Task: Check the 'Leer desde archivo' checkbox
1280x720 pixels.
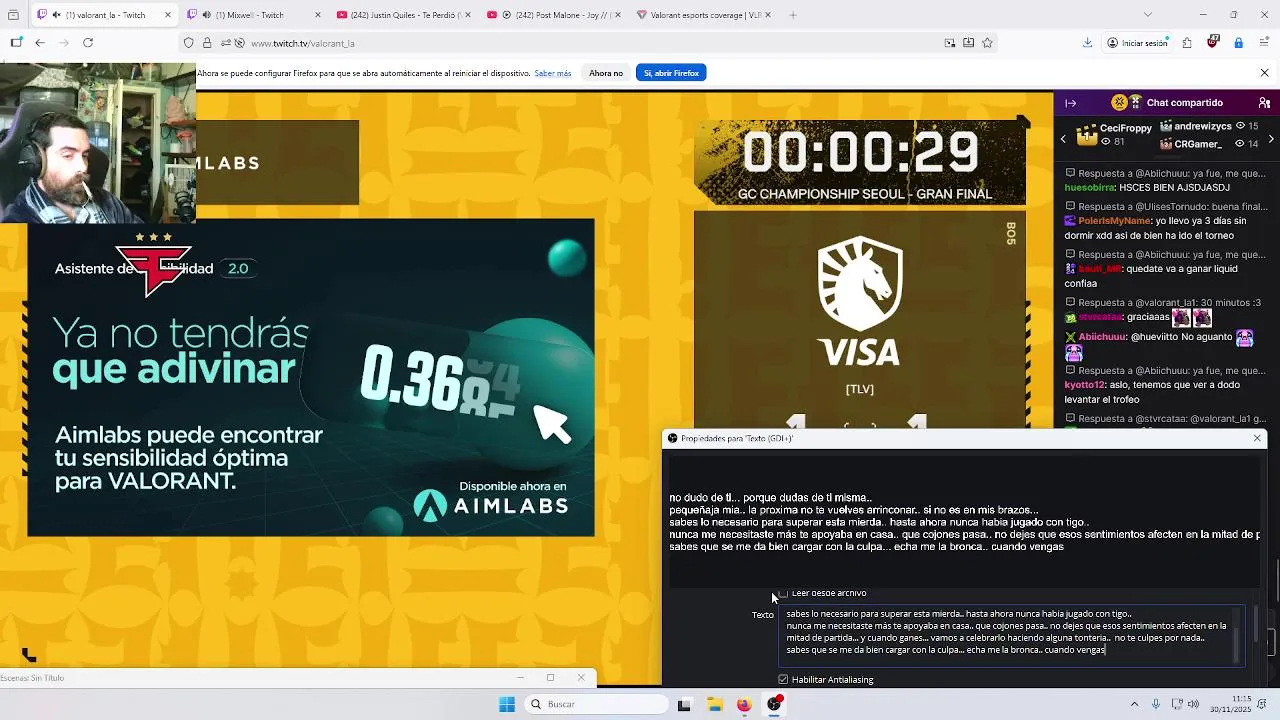Action: pos(783,593)
